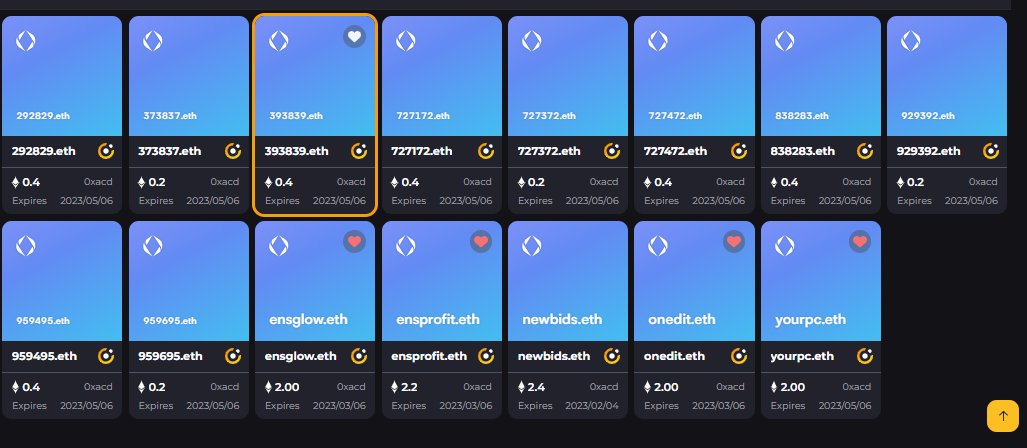
Task: Click the 2.2 ETH price on ensprofit.eth
Action: [x=404, y=387]
